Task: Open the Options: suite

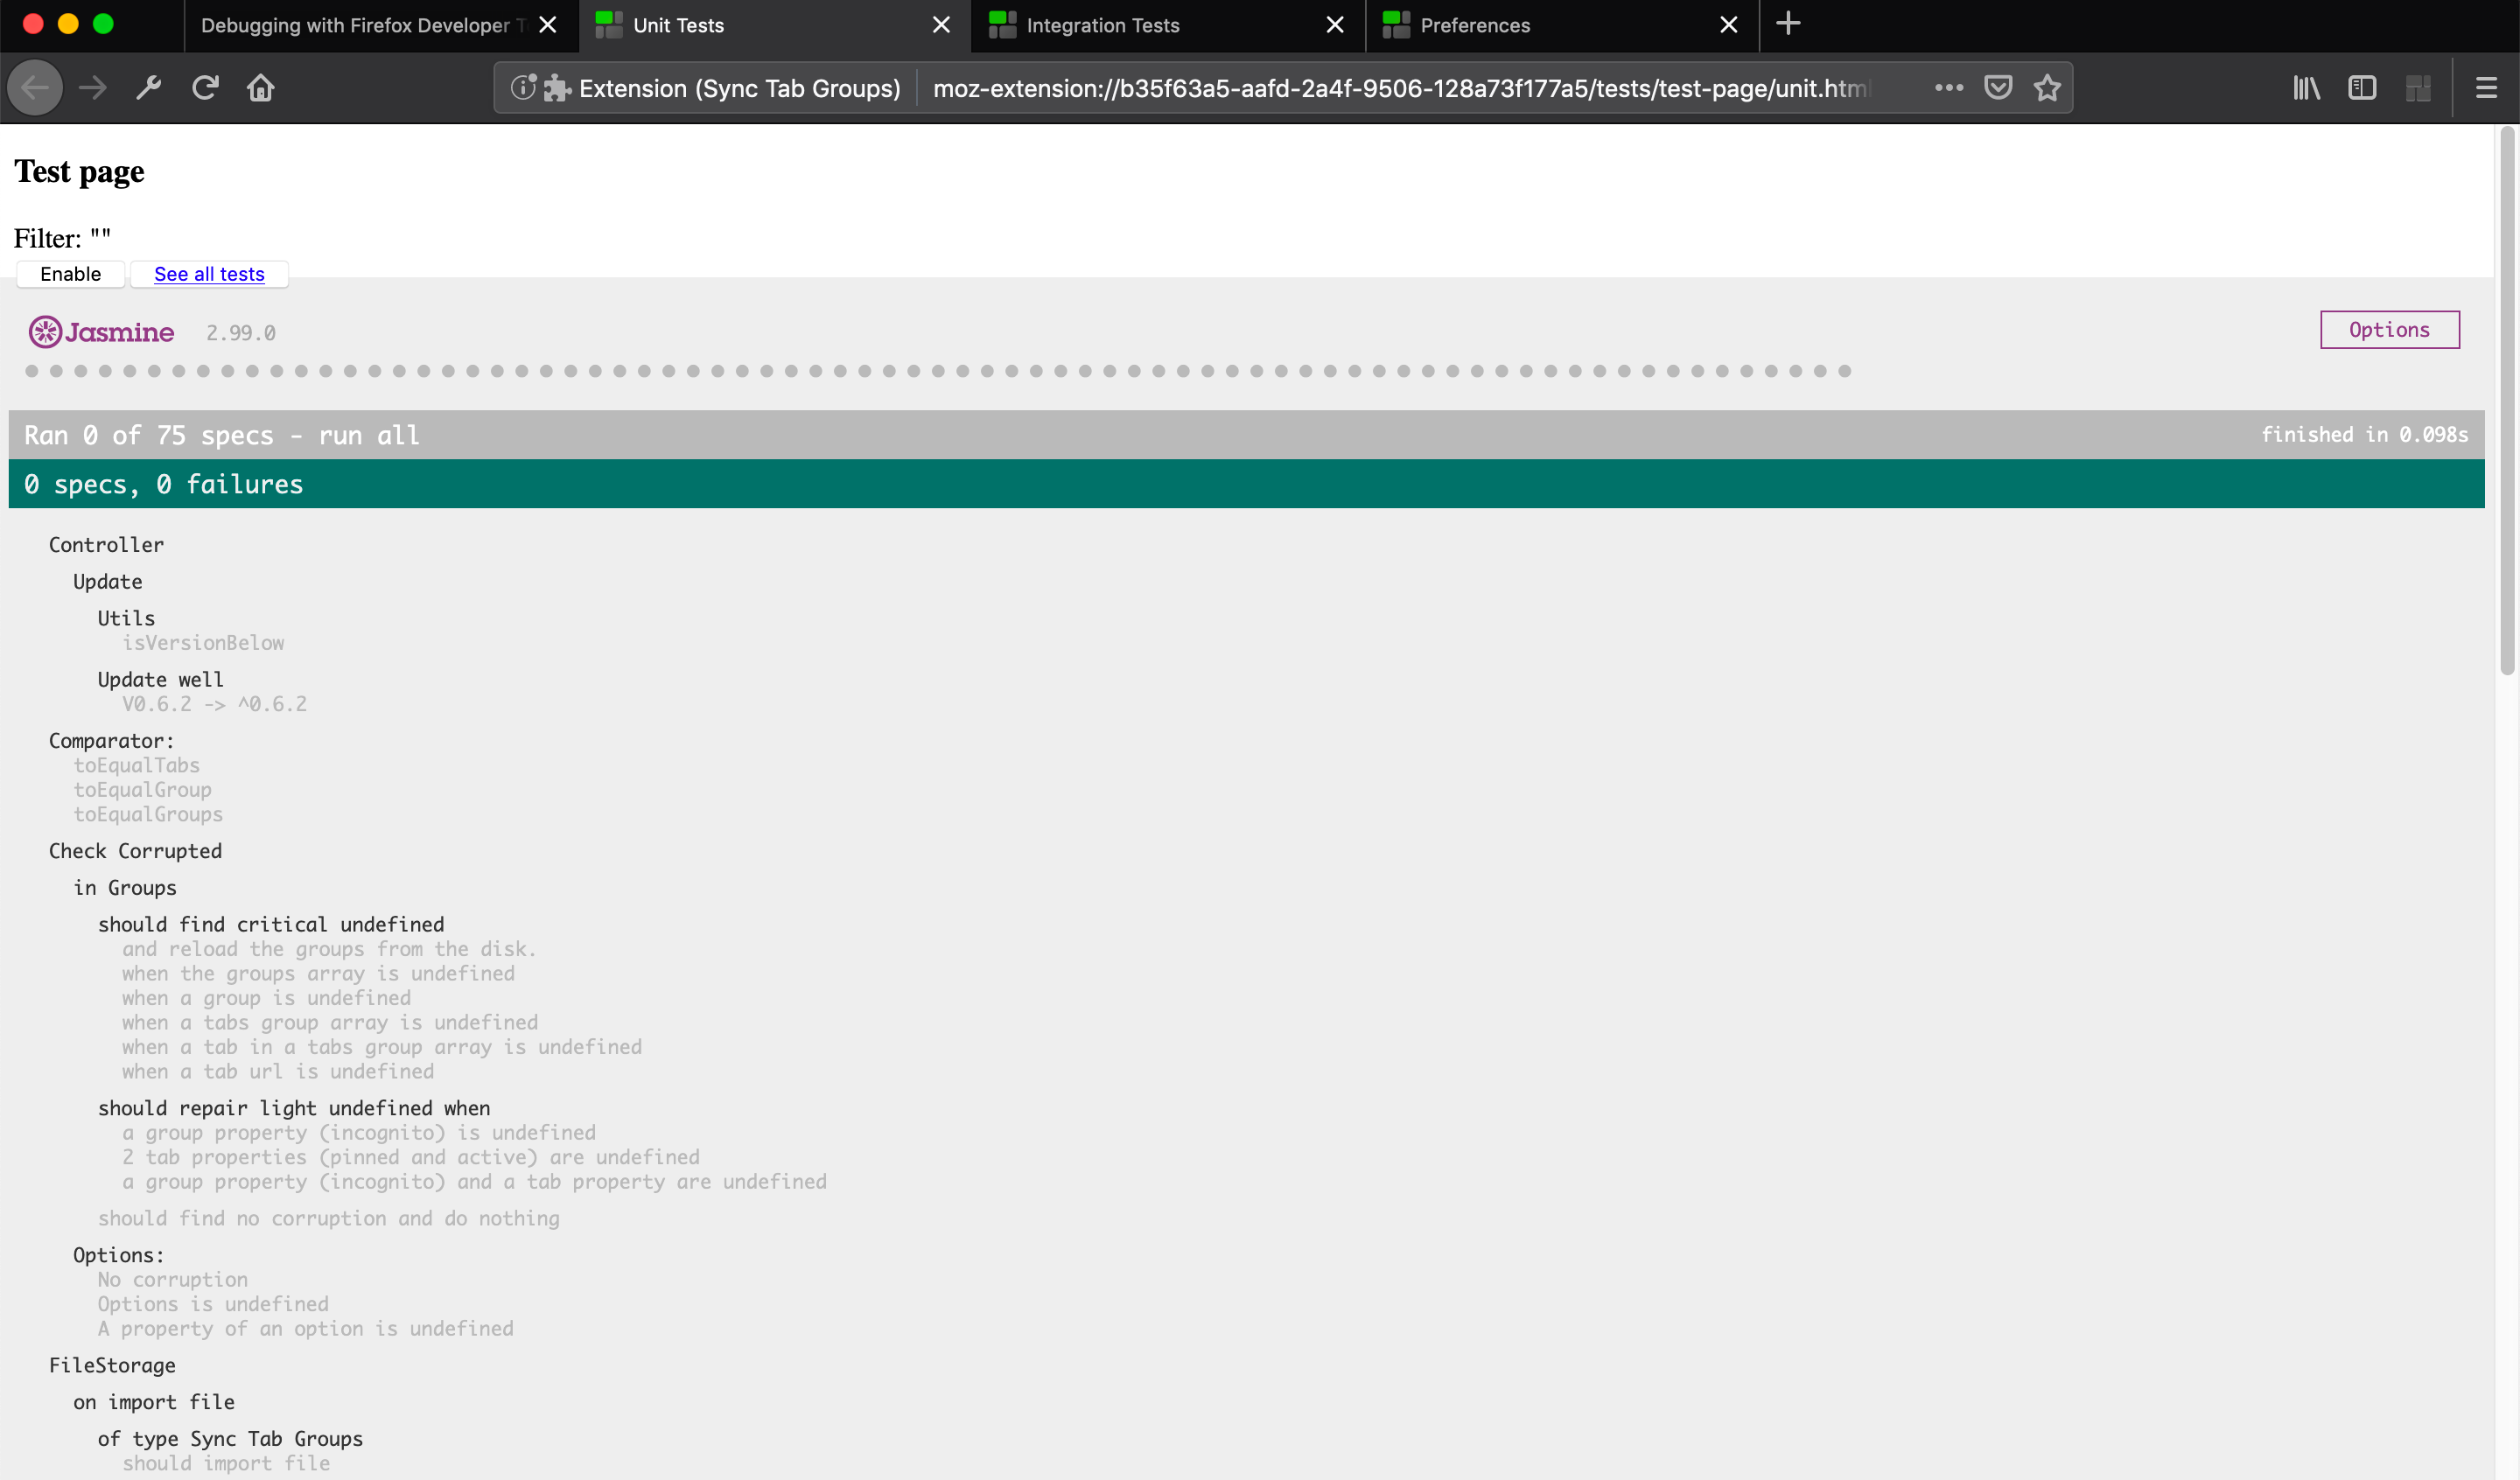Action: coord(118,1256)
